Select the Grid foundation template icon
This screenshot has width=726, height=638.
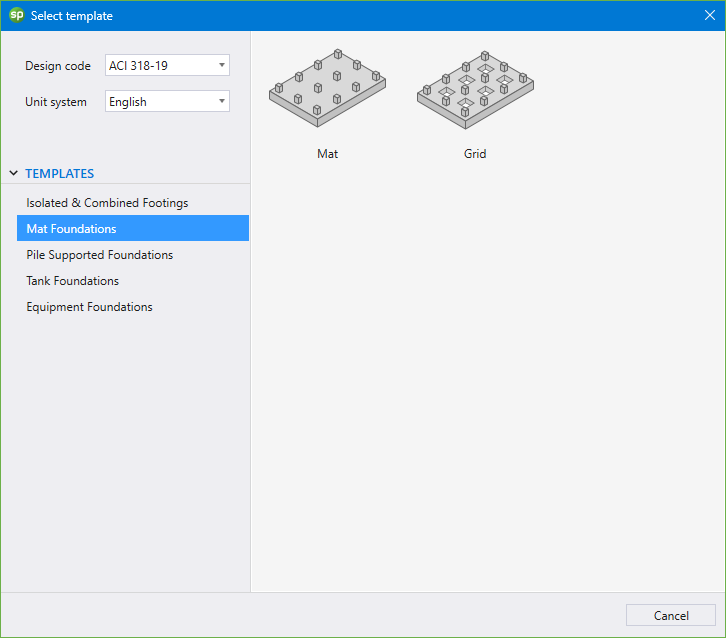coord(475,88)
